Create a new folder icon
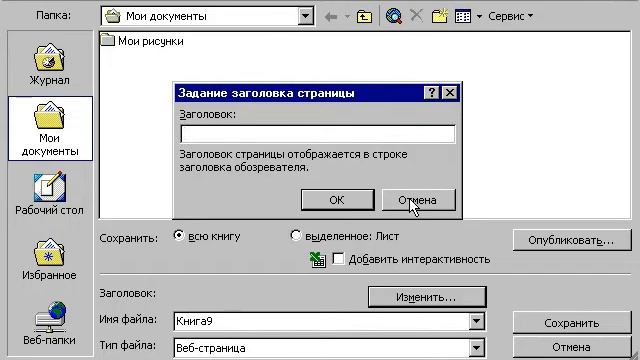The height and width of the screenshot is (360, 640). [440, 16]
